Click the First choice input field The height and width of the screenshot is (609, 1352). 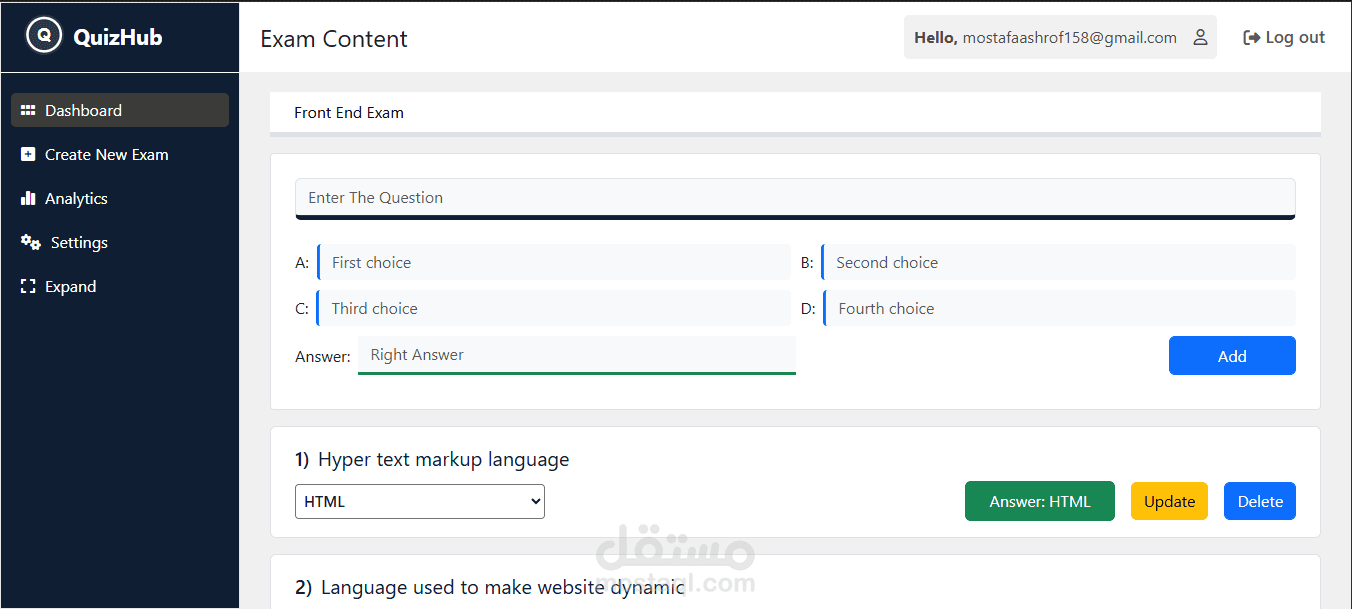point(555,263)
